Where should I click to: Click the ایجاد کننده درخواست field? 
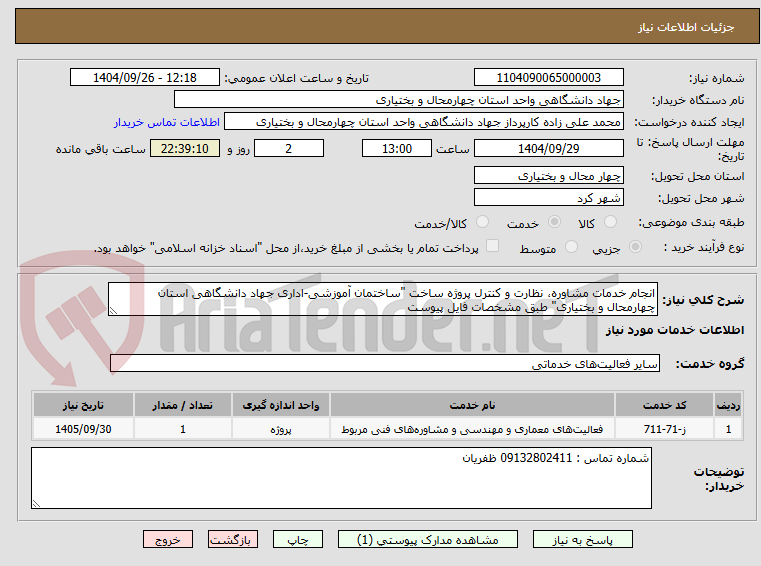tap(423, 122)
